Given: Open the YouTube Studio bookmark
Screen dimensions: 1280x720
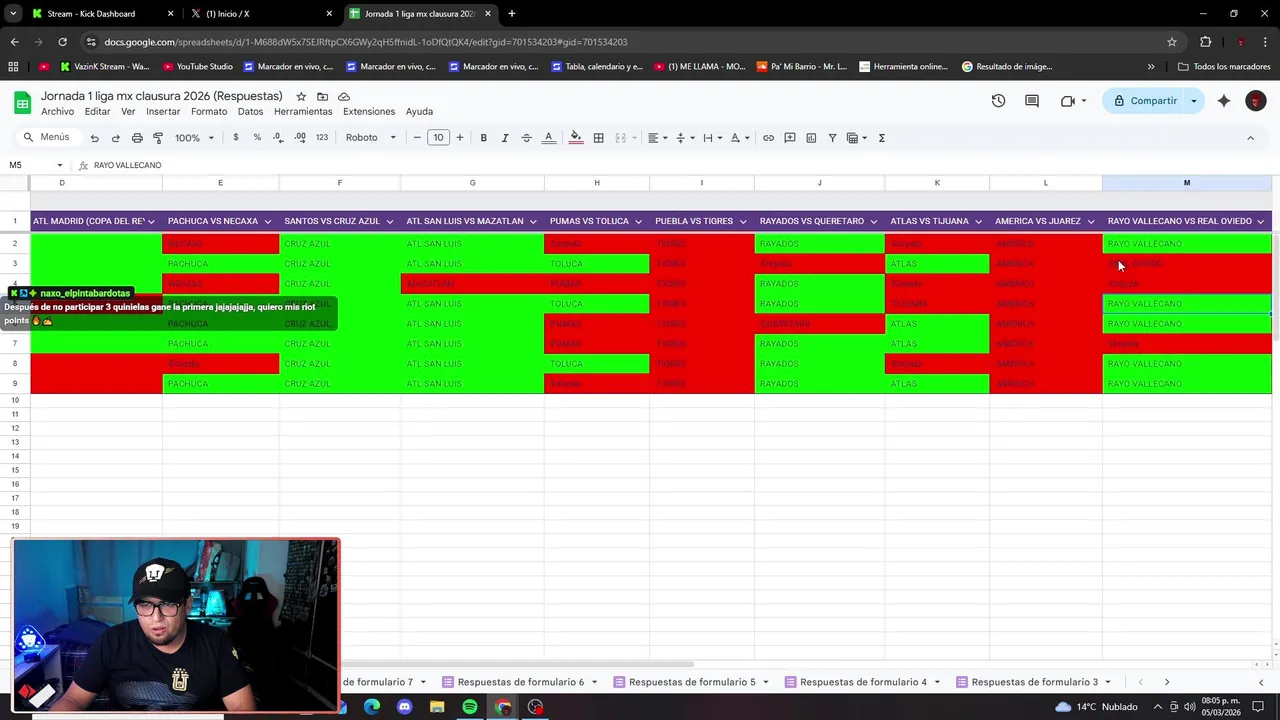Looking at the screenshot, I should [x=196, y=67].
